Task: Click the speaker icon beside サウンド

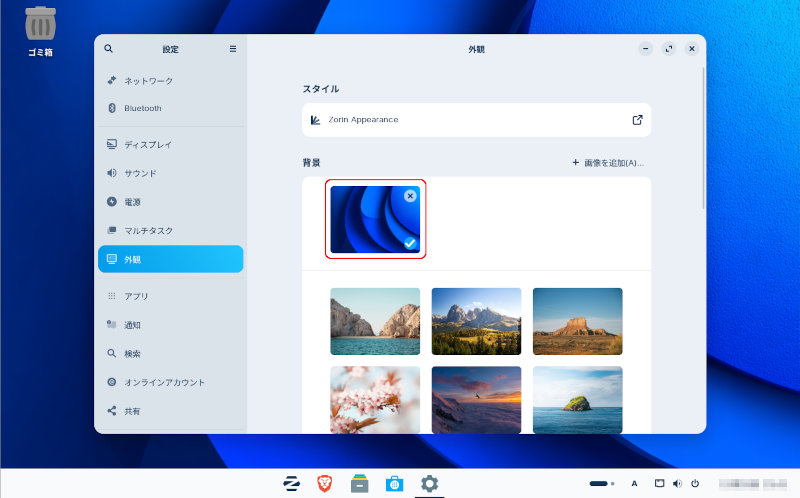Action: 112,173
